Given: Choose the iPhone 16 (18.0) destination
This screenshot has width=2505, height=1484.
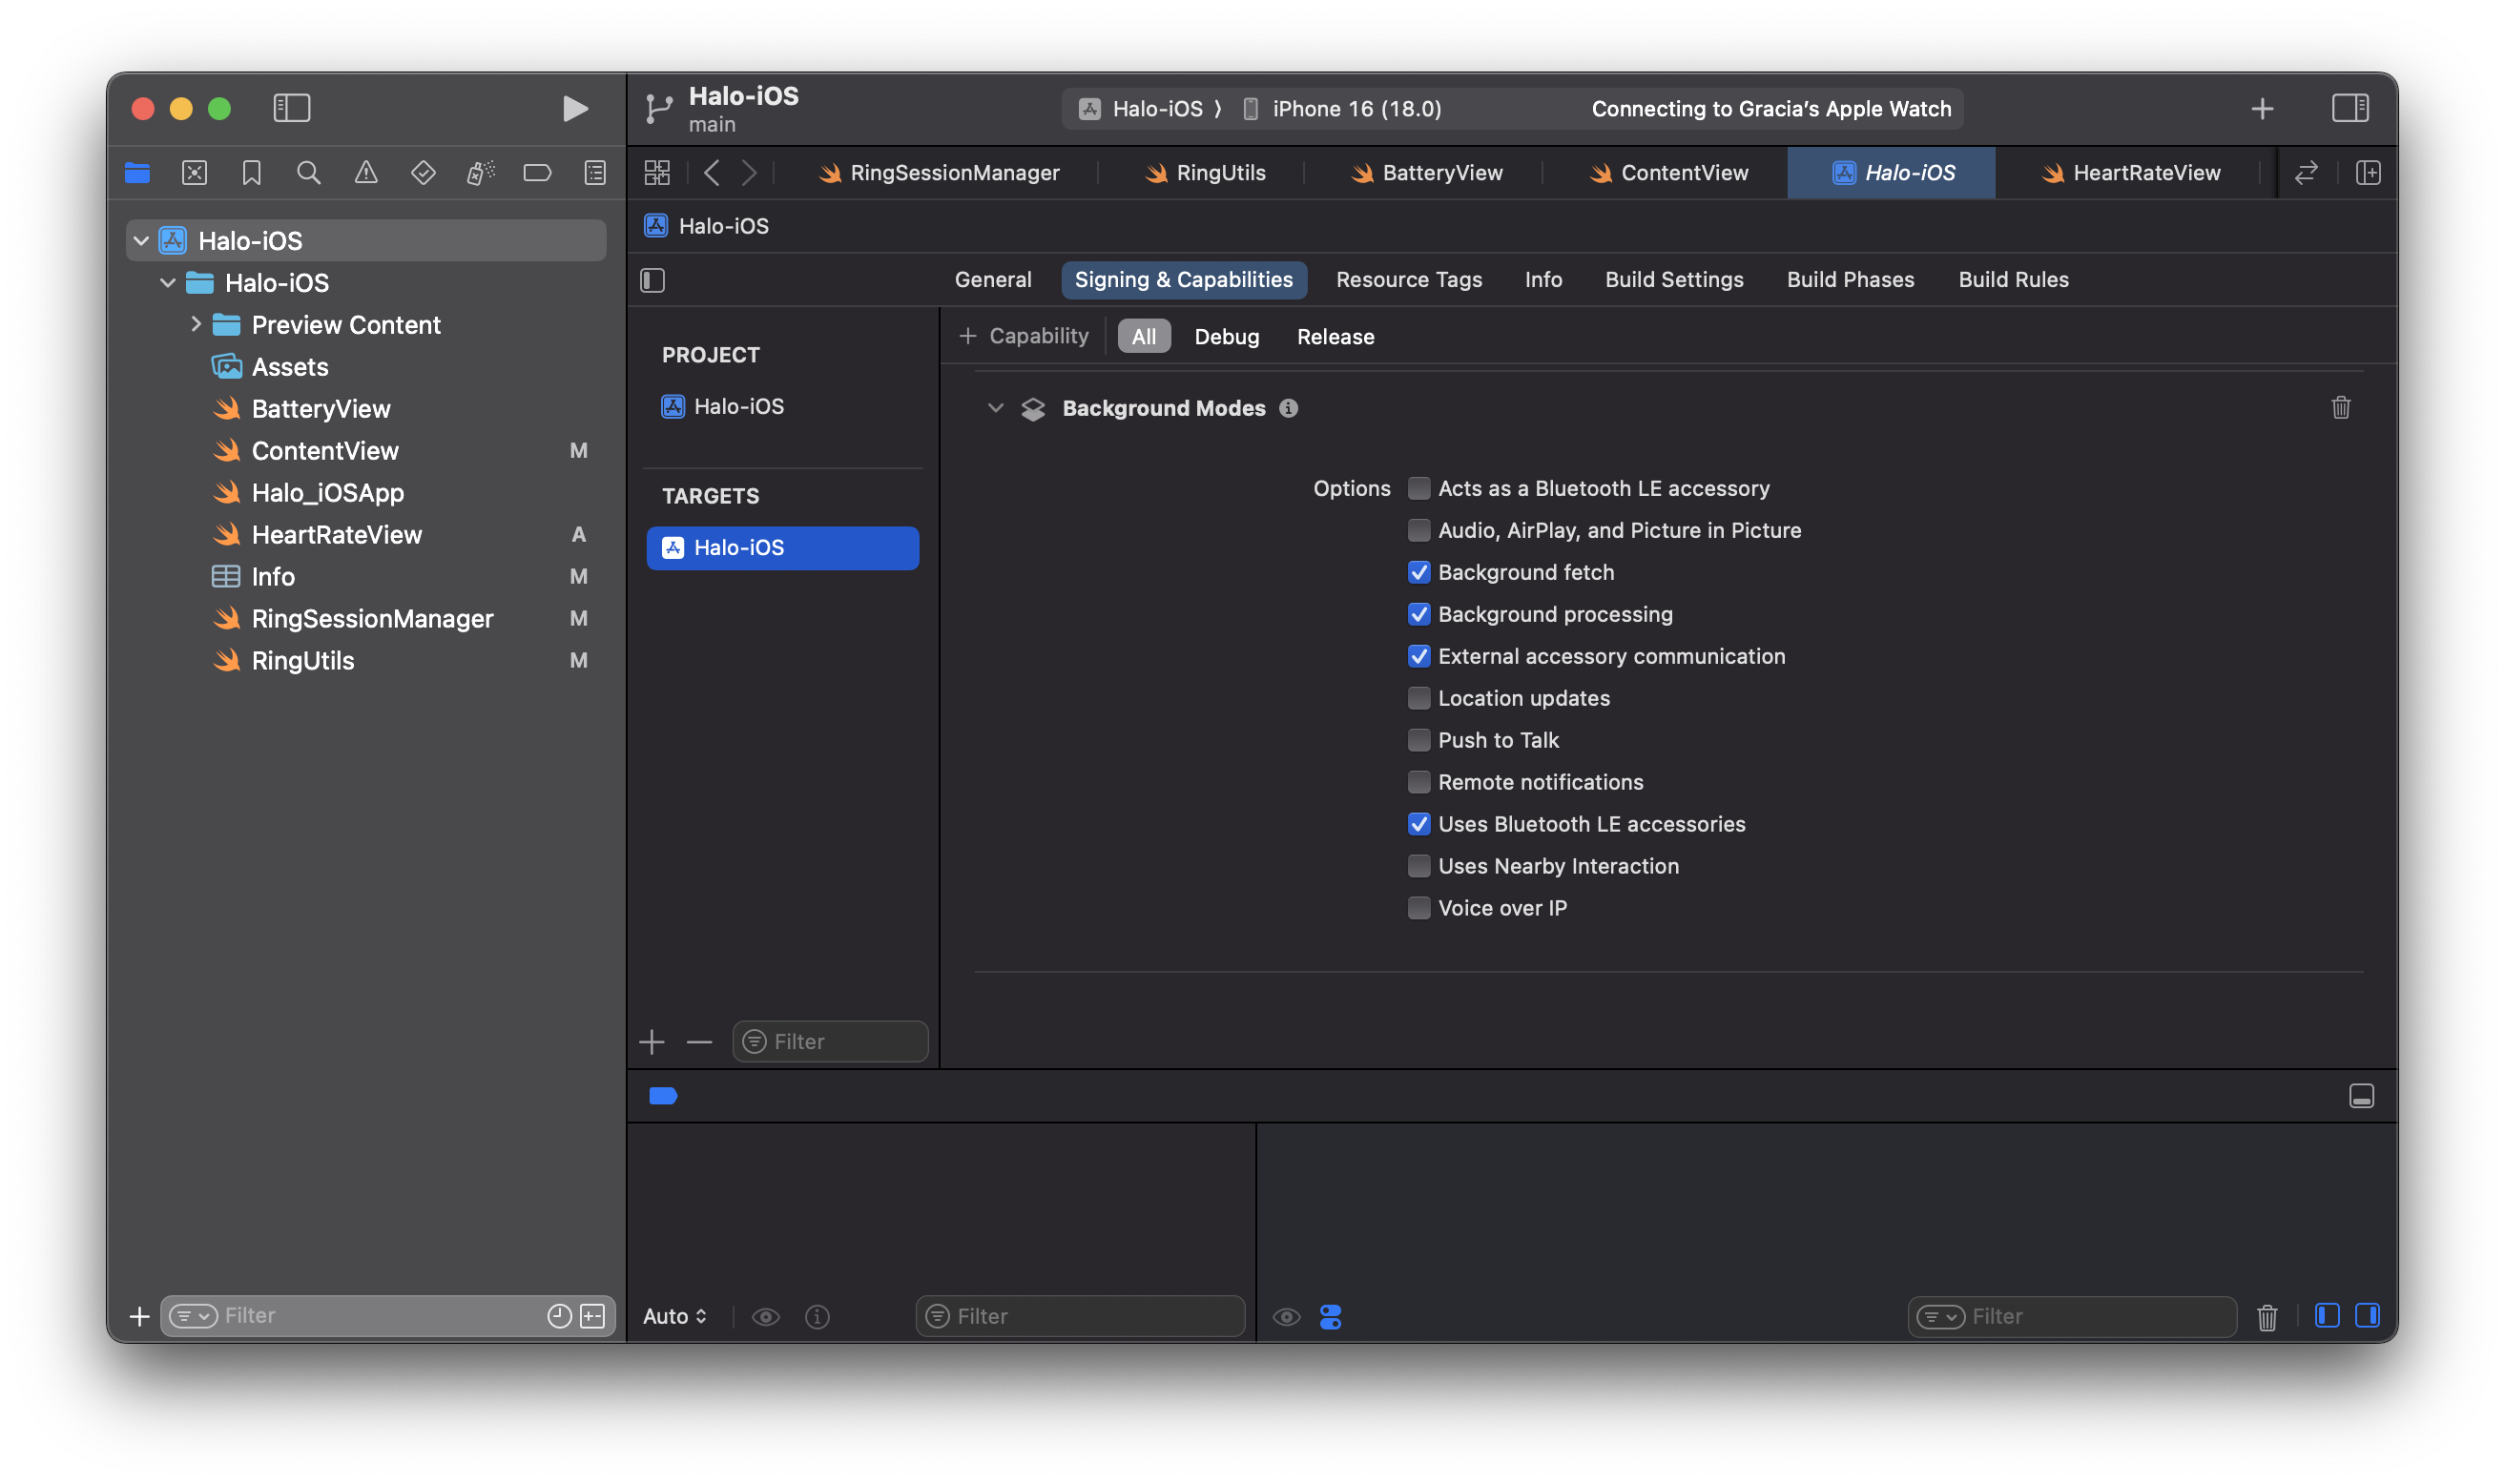Looking at the screenshot, I should point(1342,109).
